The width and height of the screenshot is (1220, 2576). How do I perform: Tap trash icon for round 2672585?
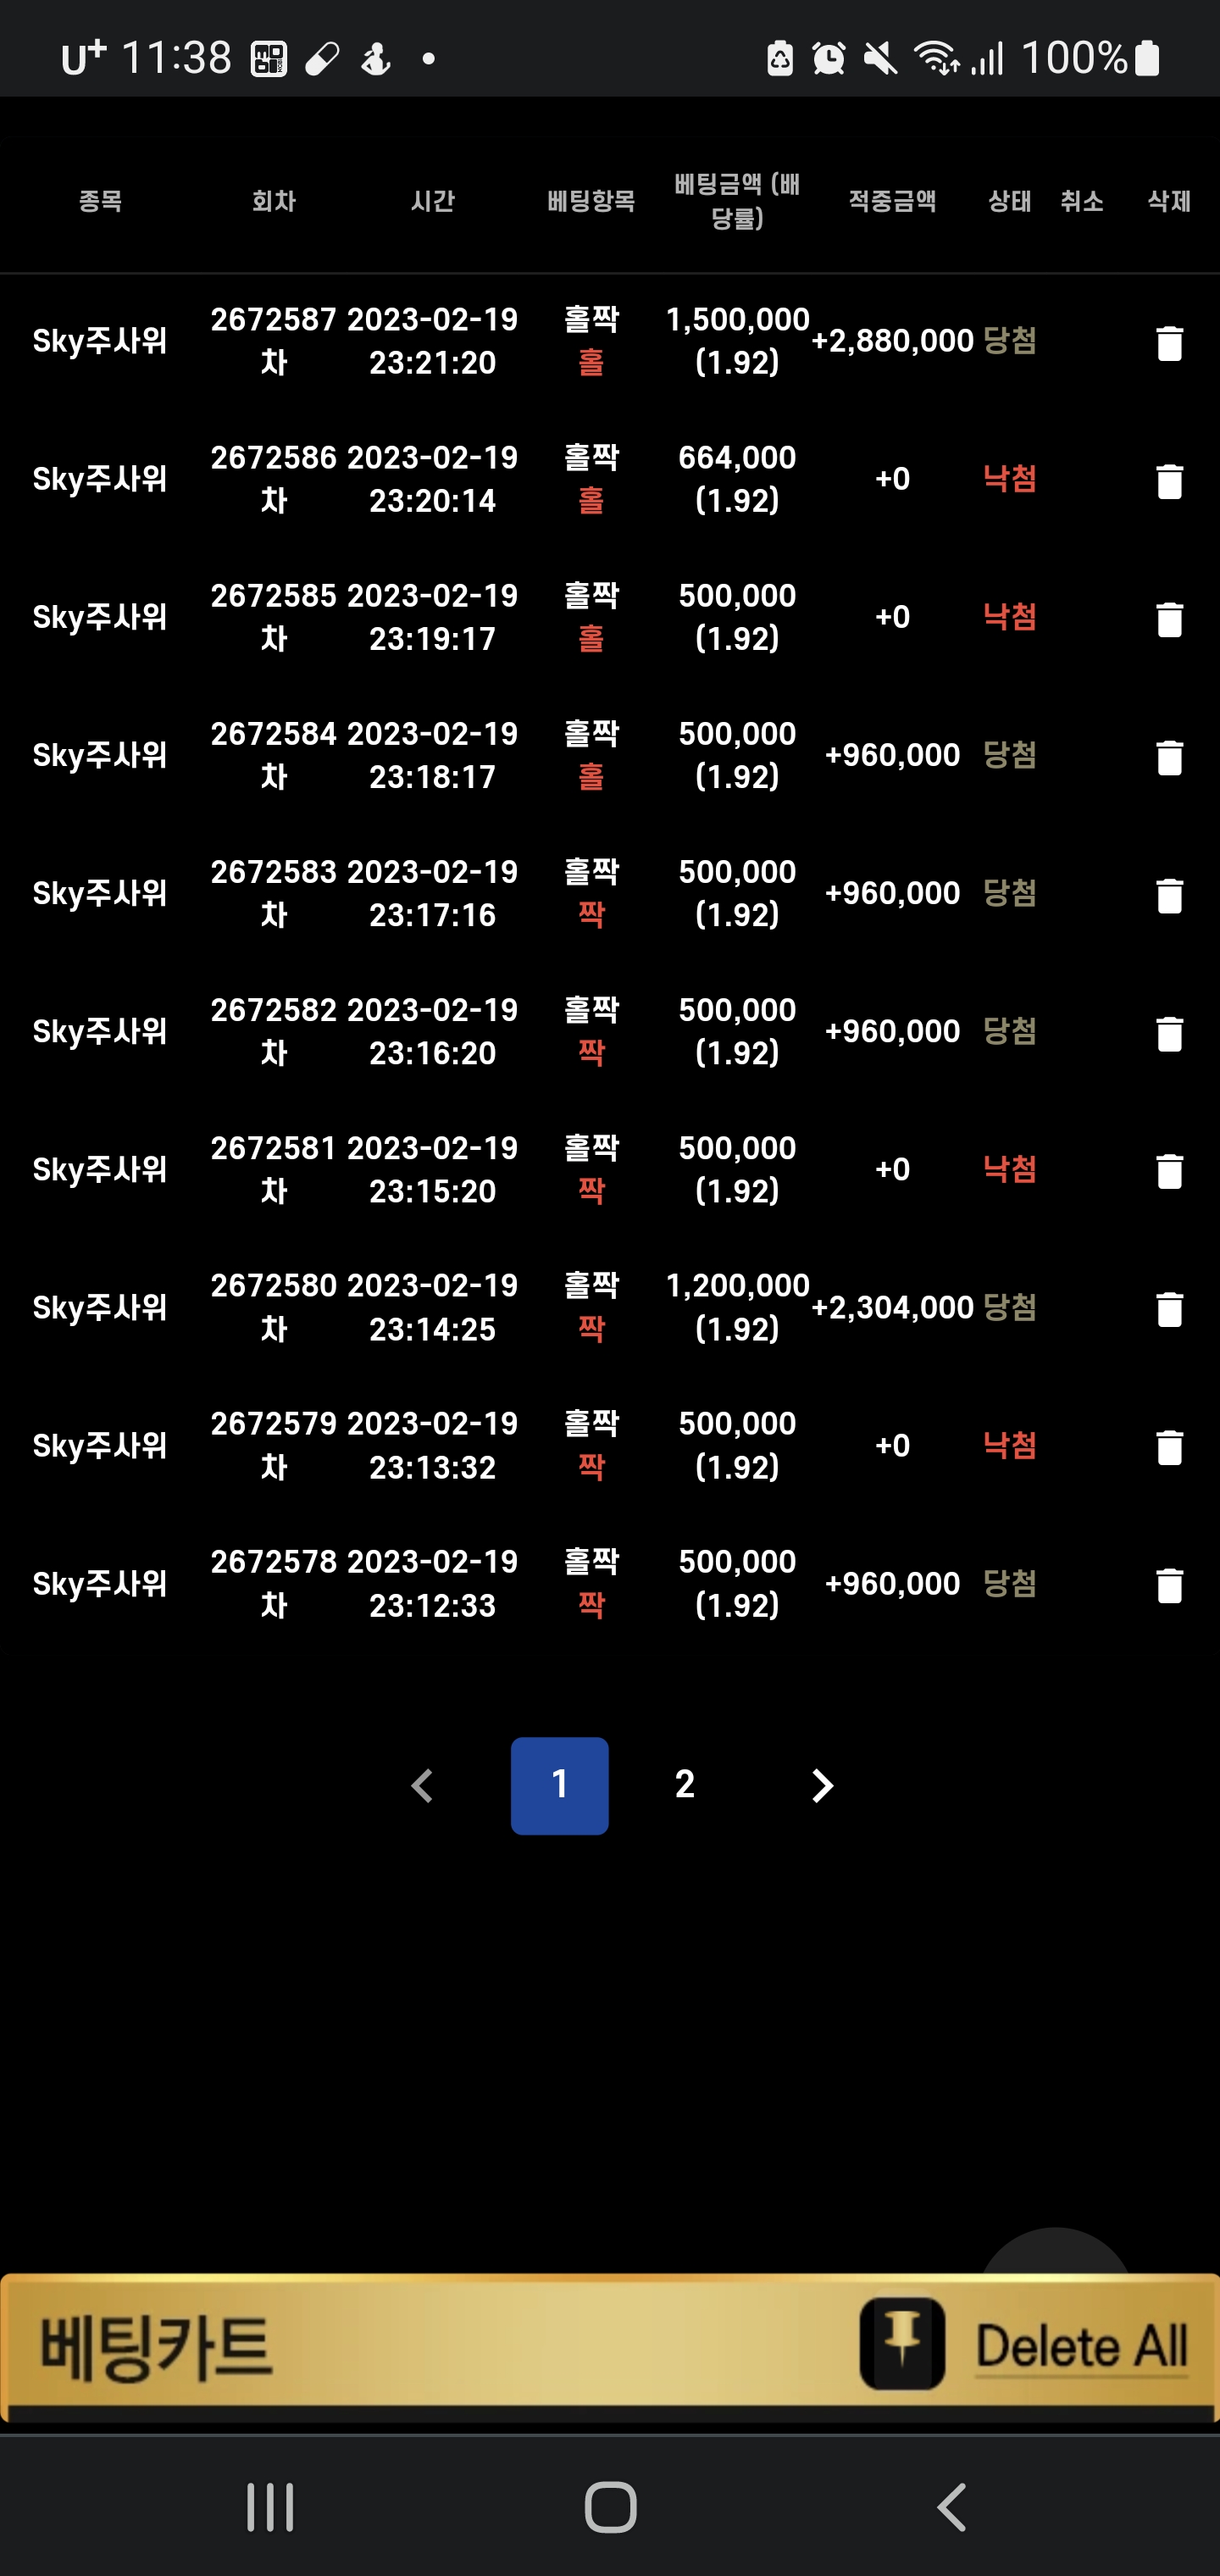1169,619
